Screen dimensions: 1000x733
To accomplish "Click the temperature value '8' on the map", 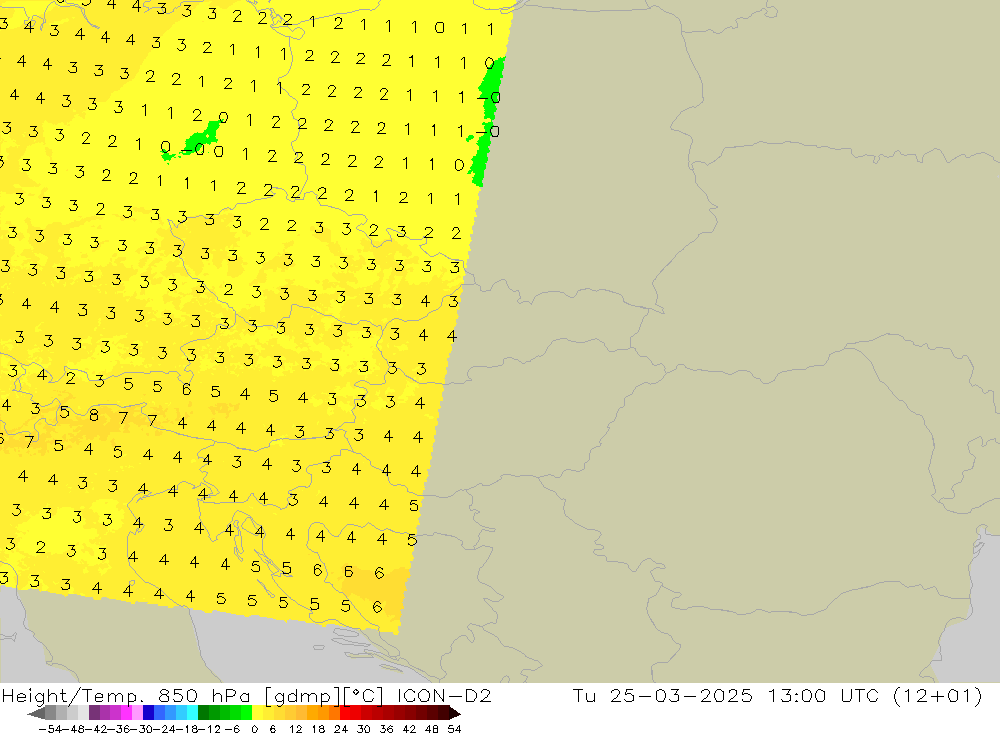I will [x=94, y=416].
